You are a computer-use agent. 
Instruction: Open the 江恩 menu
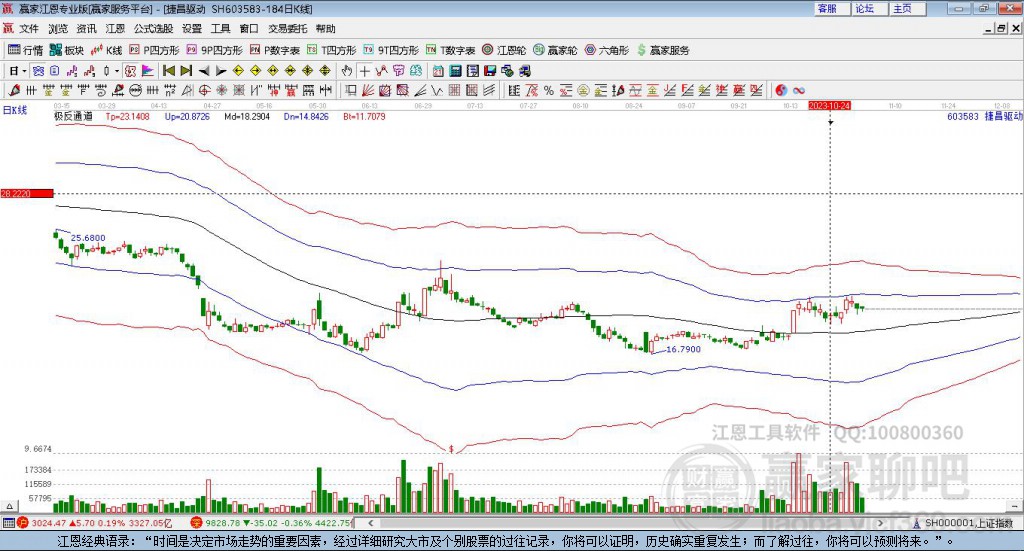[x=115, y=29]
